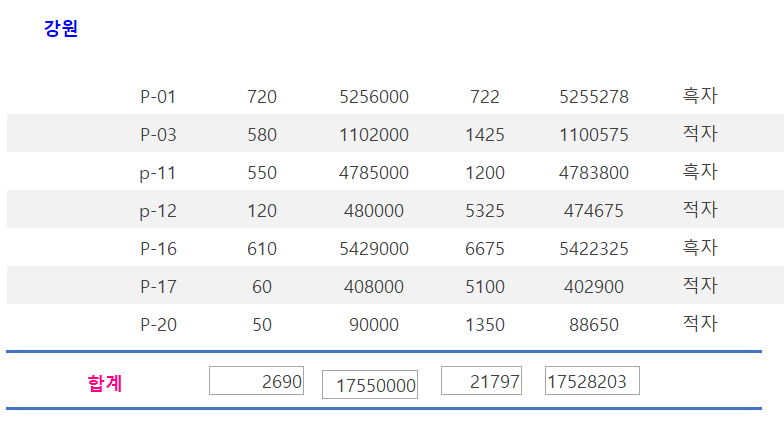This screenshot has height=422, width=784.
Task: Click the P-16 row code cell
Action: [158, 249]
